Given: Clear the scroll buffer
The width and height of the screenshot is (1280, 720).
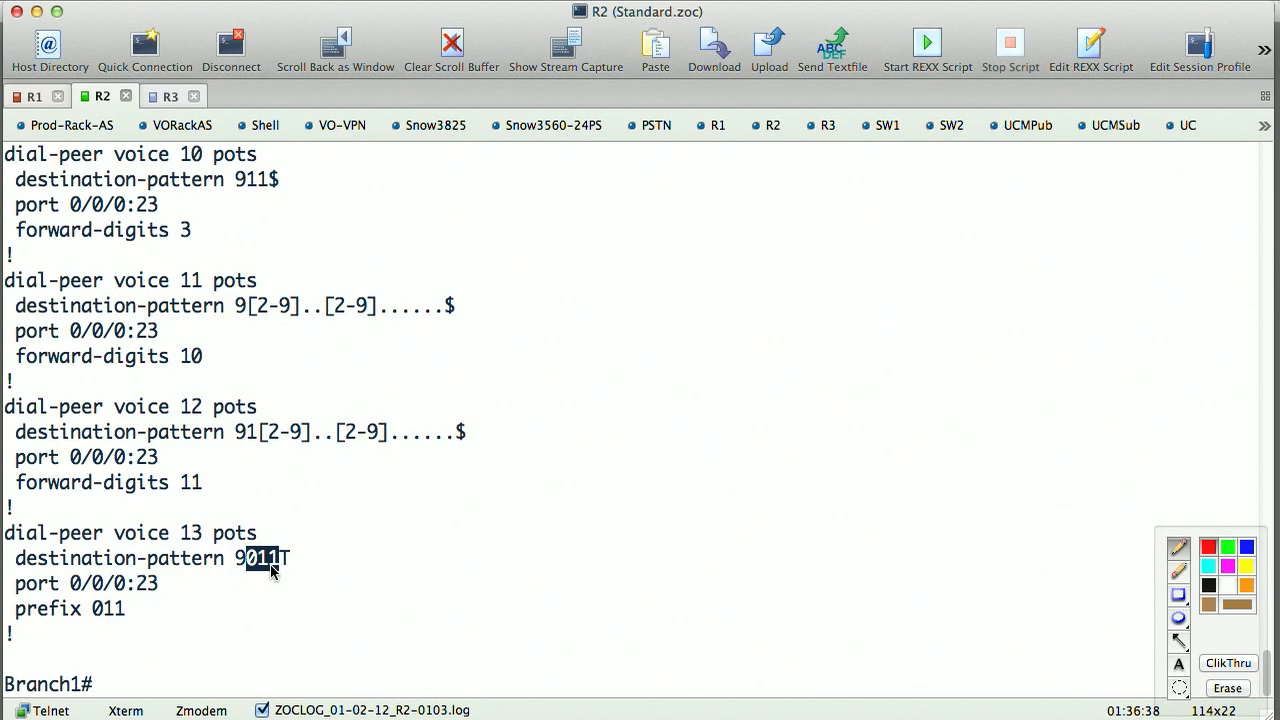Looking at the screenshot, I should click(x=451, y=51).
